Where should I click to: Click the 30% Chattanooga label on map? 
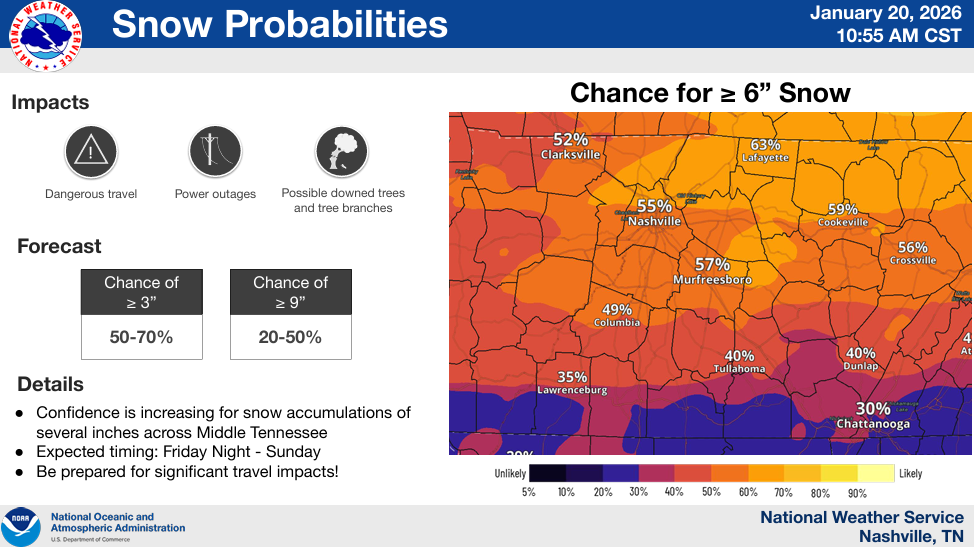click(873, 415)
